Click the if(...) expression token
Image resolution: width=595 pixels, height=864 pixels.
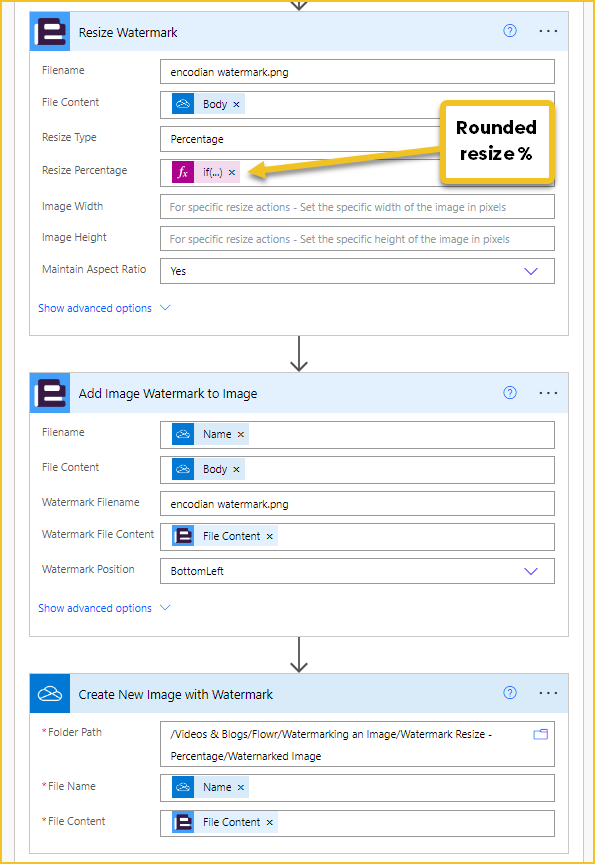coord(206,172)
